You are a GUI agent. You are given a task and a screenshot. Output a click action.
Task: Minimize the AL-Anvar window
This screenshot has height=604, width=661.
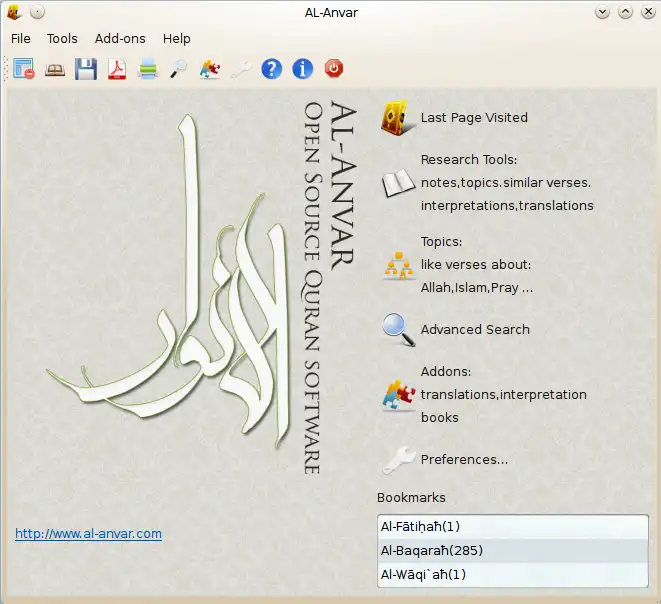[602, 12]
